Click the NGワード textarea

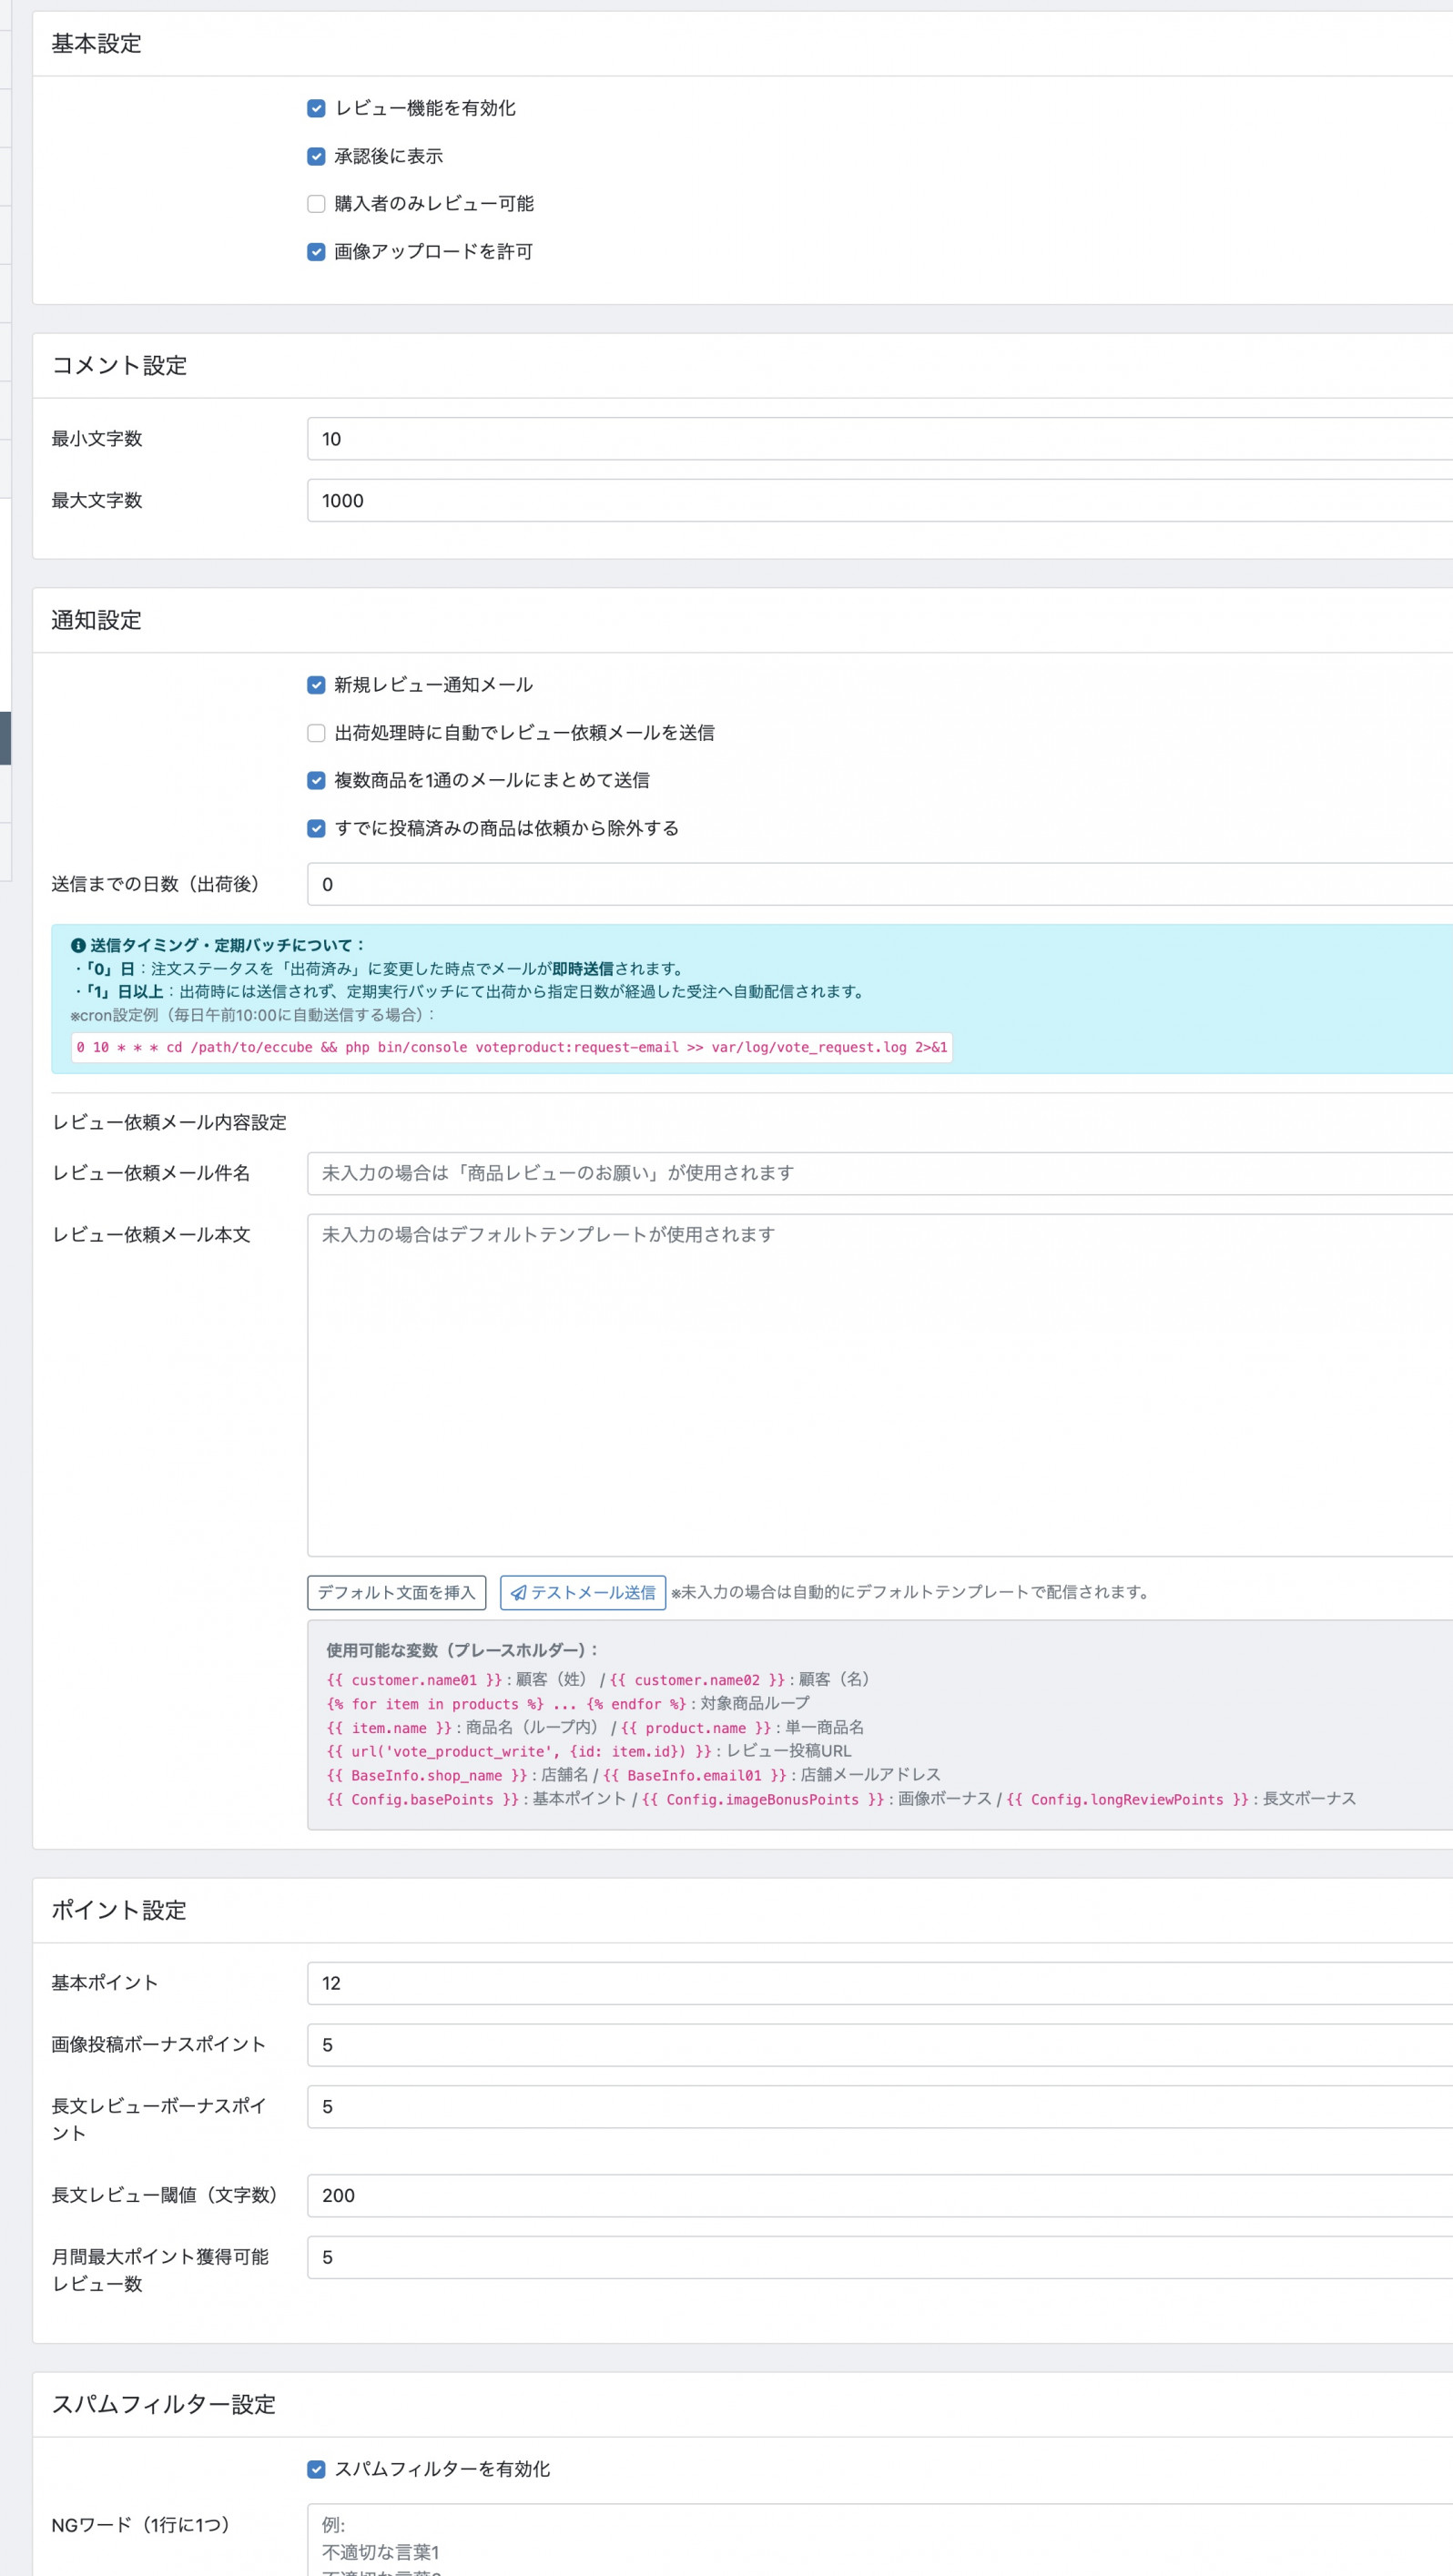click(x=880, y=2540)
